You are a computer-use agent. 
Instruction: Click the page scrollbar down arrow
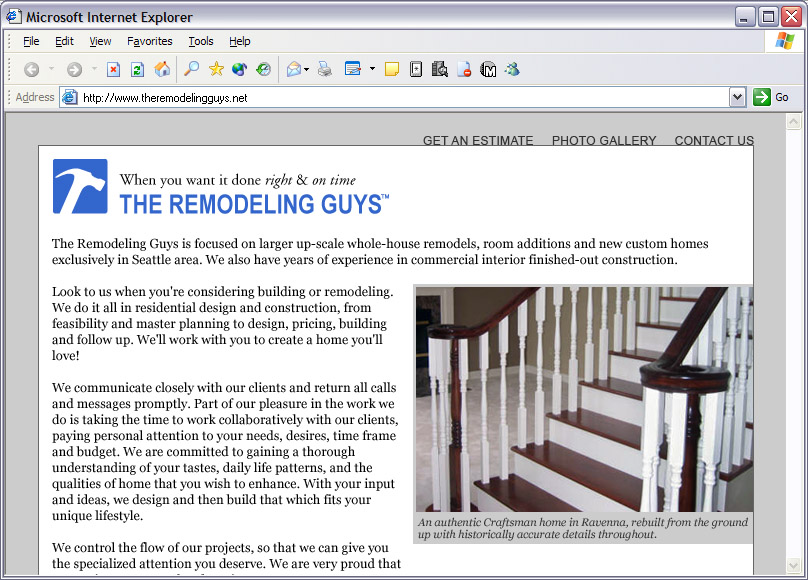click(794, 566)
